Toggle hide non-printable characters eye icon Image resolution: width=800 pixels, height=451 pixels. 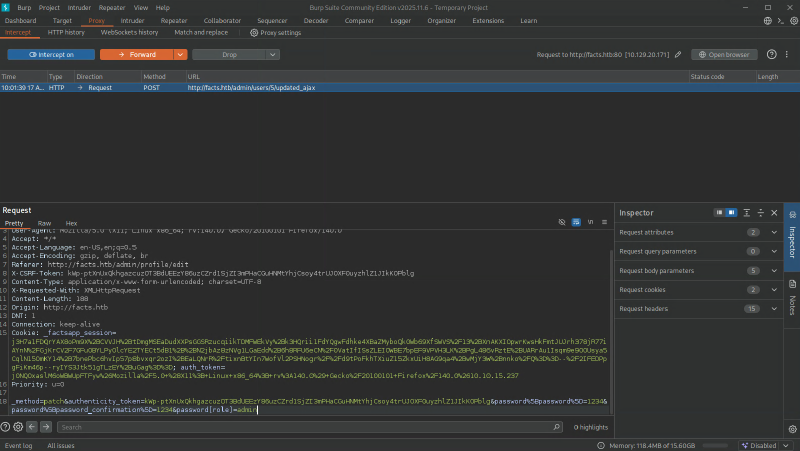(562, 222)
